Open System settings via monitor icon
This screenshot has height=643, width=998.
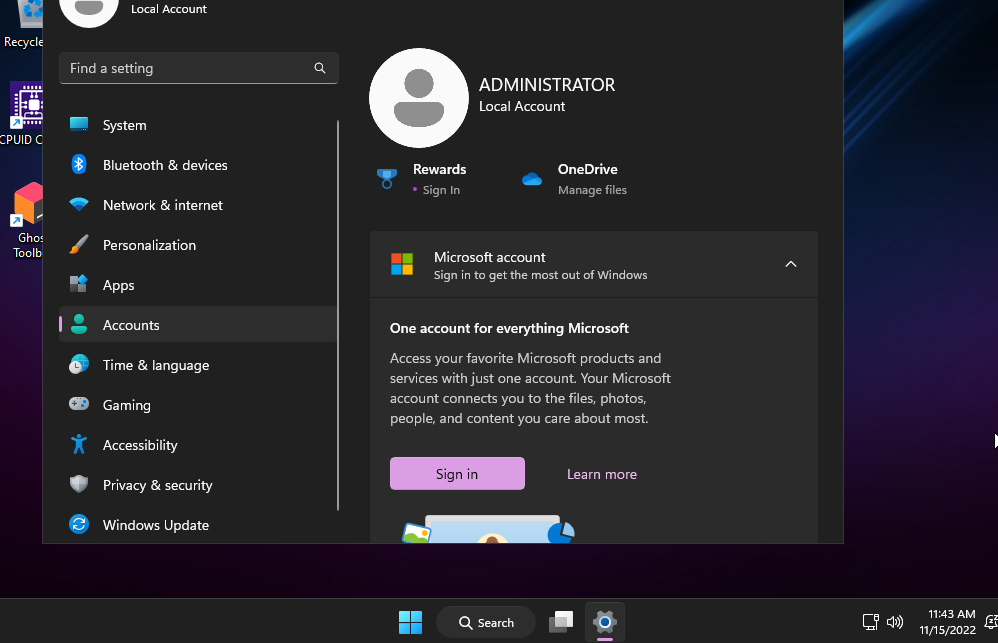point(79,125)
